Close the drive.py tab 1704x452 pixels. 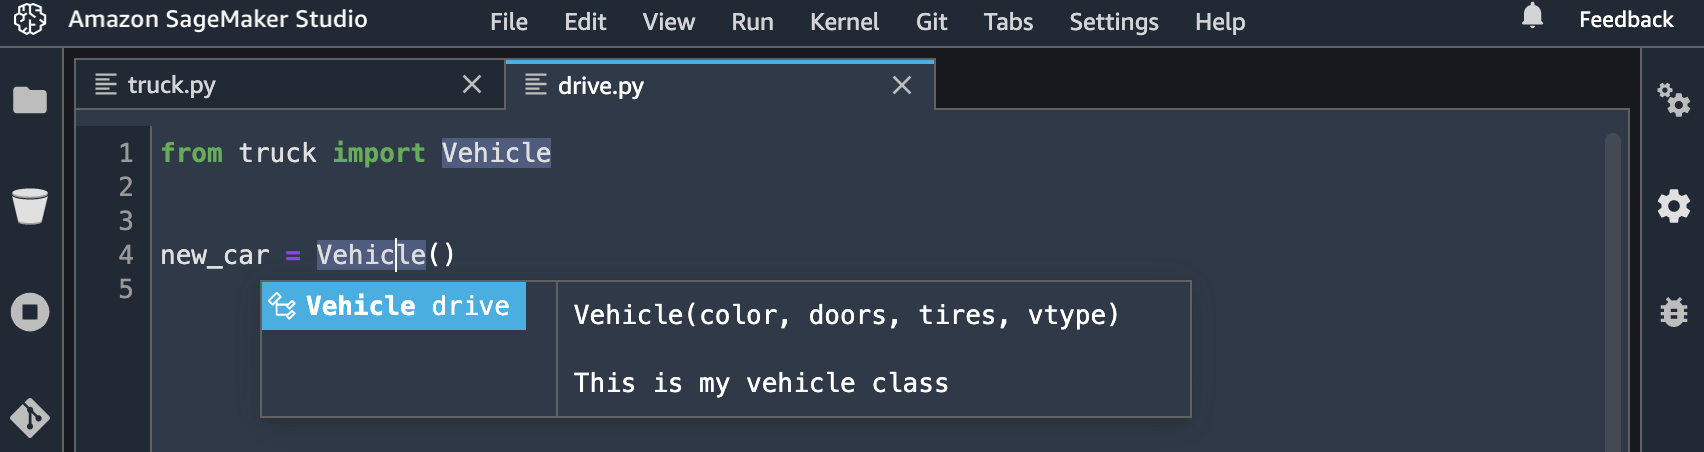tap(902, 85)
